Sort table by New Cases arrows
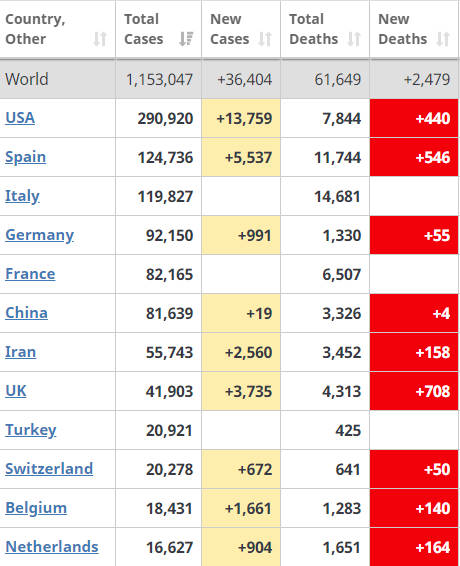Viewport: 460px width, 566px height. tap(265, 39)
